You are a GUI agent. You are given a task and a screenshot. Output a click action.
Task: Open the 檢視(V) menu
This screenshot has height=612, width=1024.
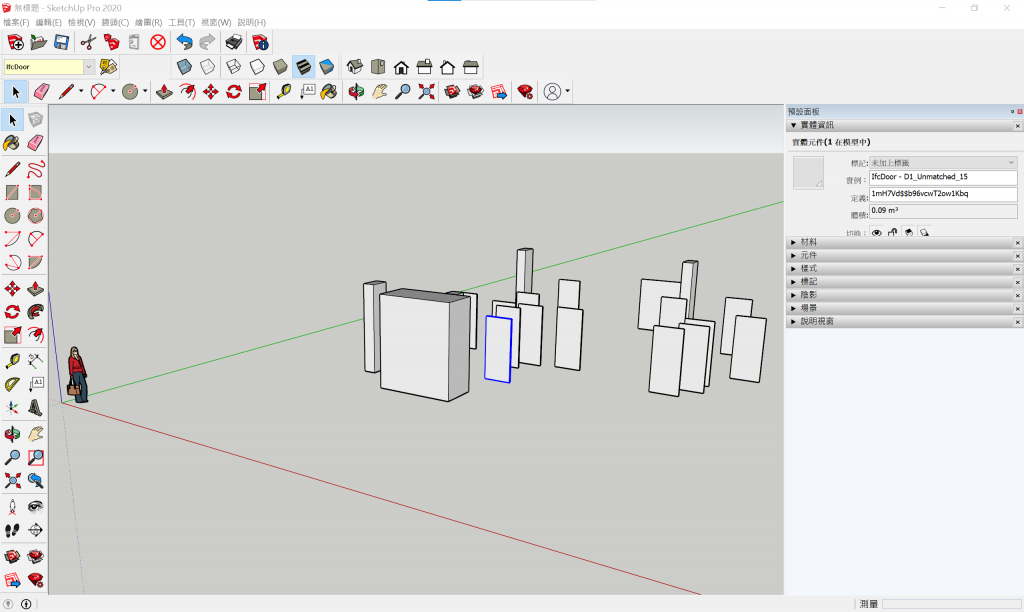pyautogui.click(x=82, y=22)
